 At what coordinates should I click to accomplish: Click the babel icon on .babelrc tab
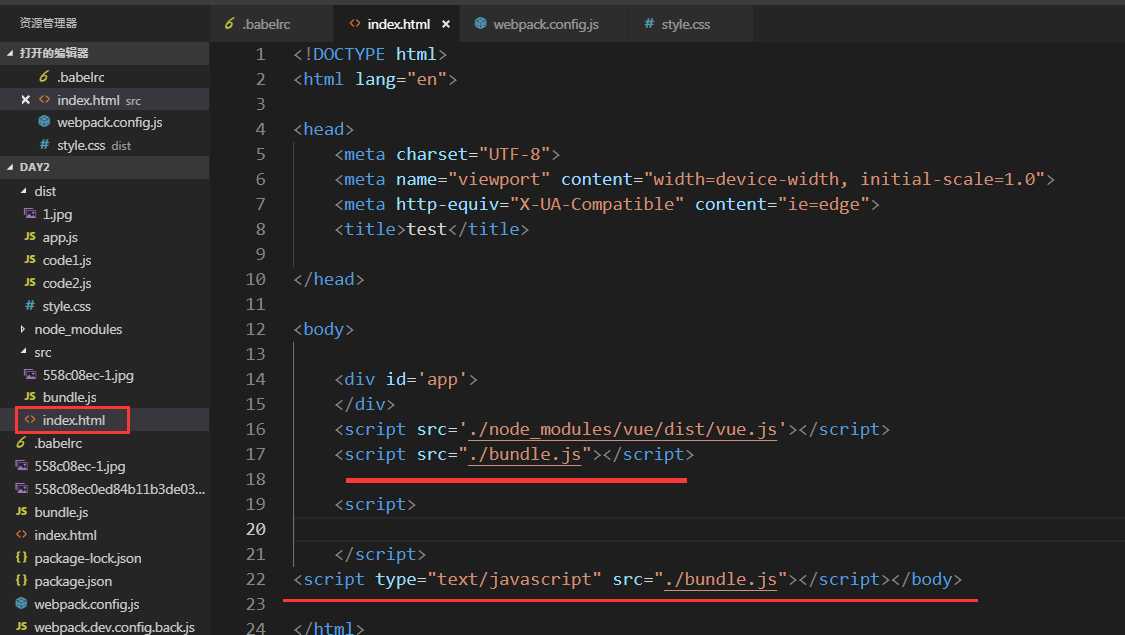tap(229, 24)
